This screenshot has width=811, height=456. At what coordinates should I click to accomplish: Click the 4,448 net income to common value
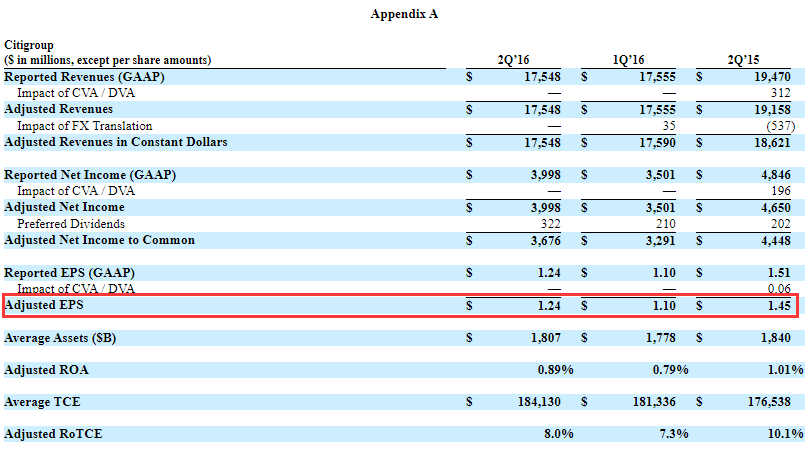point(776,240)
